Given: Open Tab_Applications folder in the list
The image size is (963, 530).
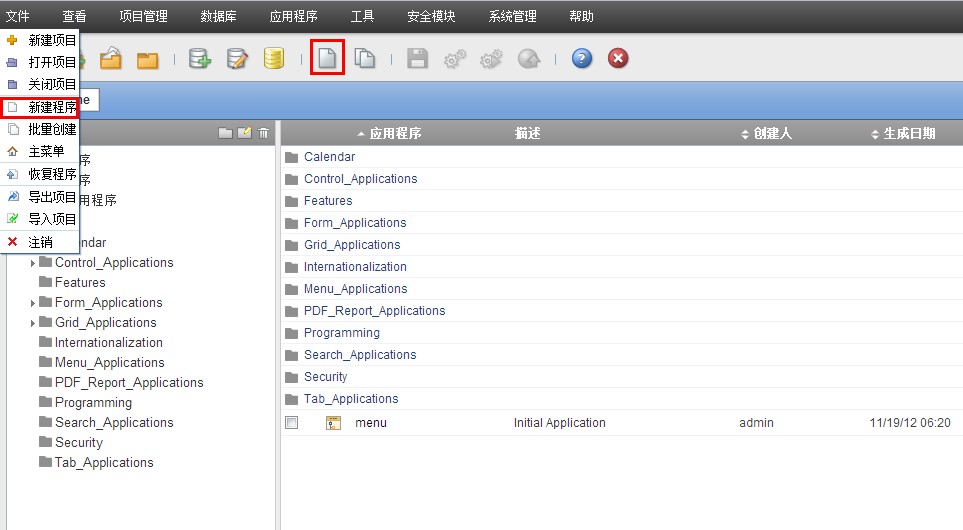Looking at the screenshot, I should coord(351,399).
